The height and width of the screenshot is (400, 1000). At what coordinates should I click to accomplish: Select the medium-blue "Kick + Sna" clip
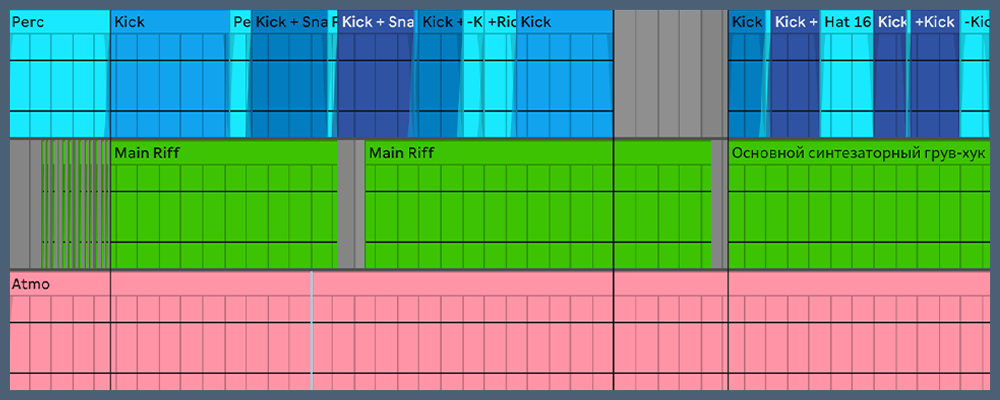click(290, 73)
